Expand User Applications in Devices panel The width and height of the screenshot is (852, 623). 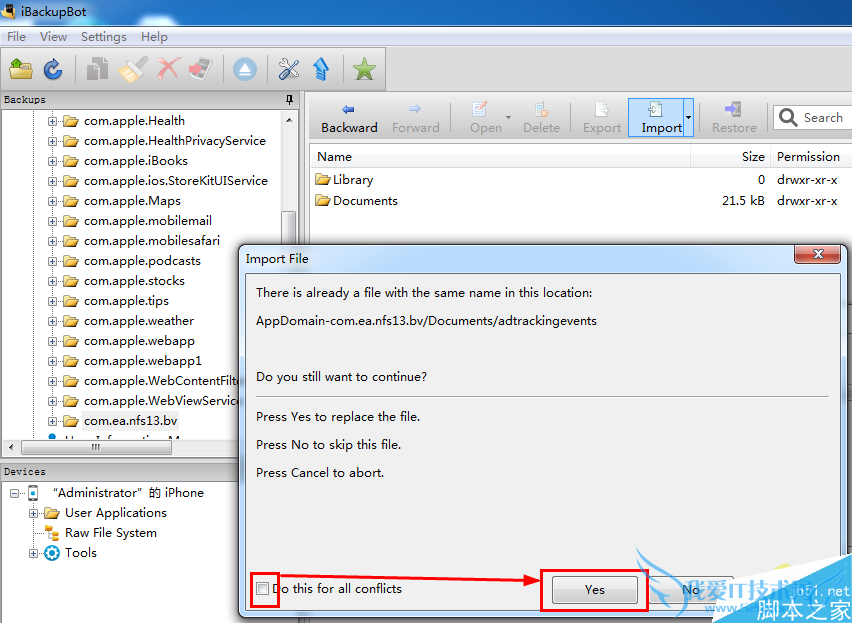[x=34, y=513]
